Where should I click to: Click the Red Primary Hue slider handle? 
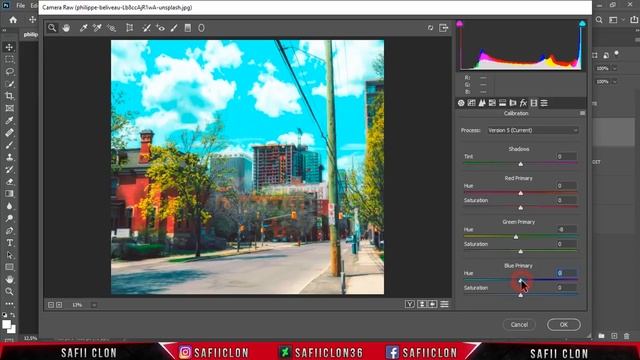(520, 193)
